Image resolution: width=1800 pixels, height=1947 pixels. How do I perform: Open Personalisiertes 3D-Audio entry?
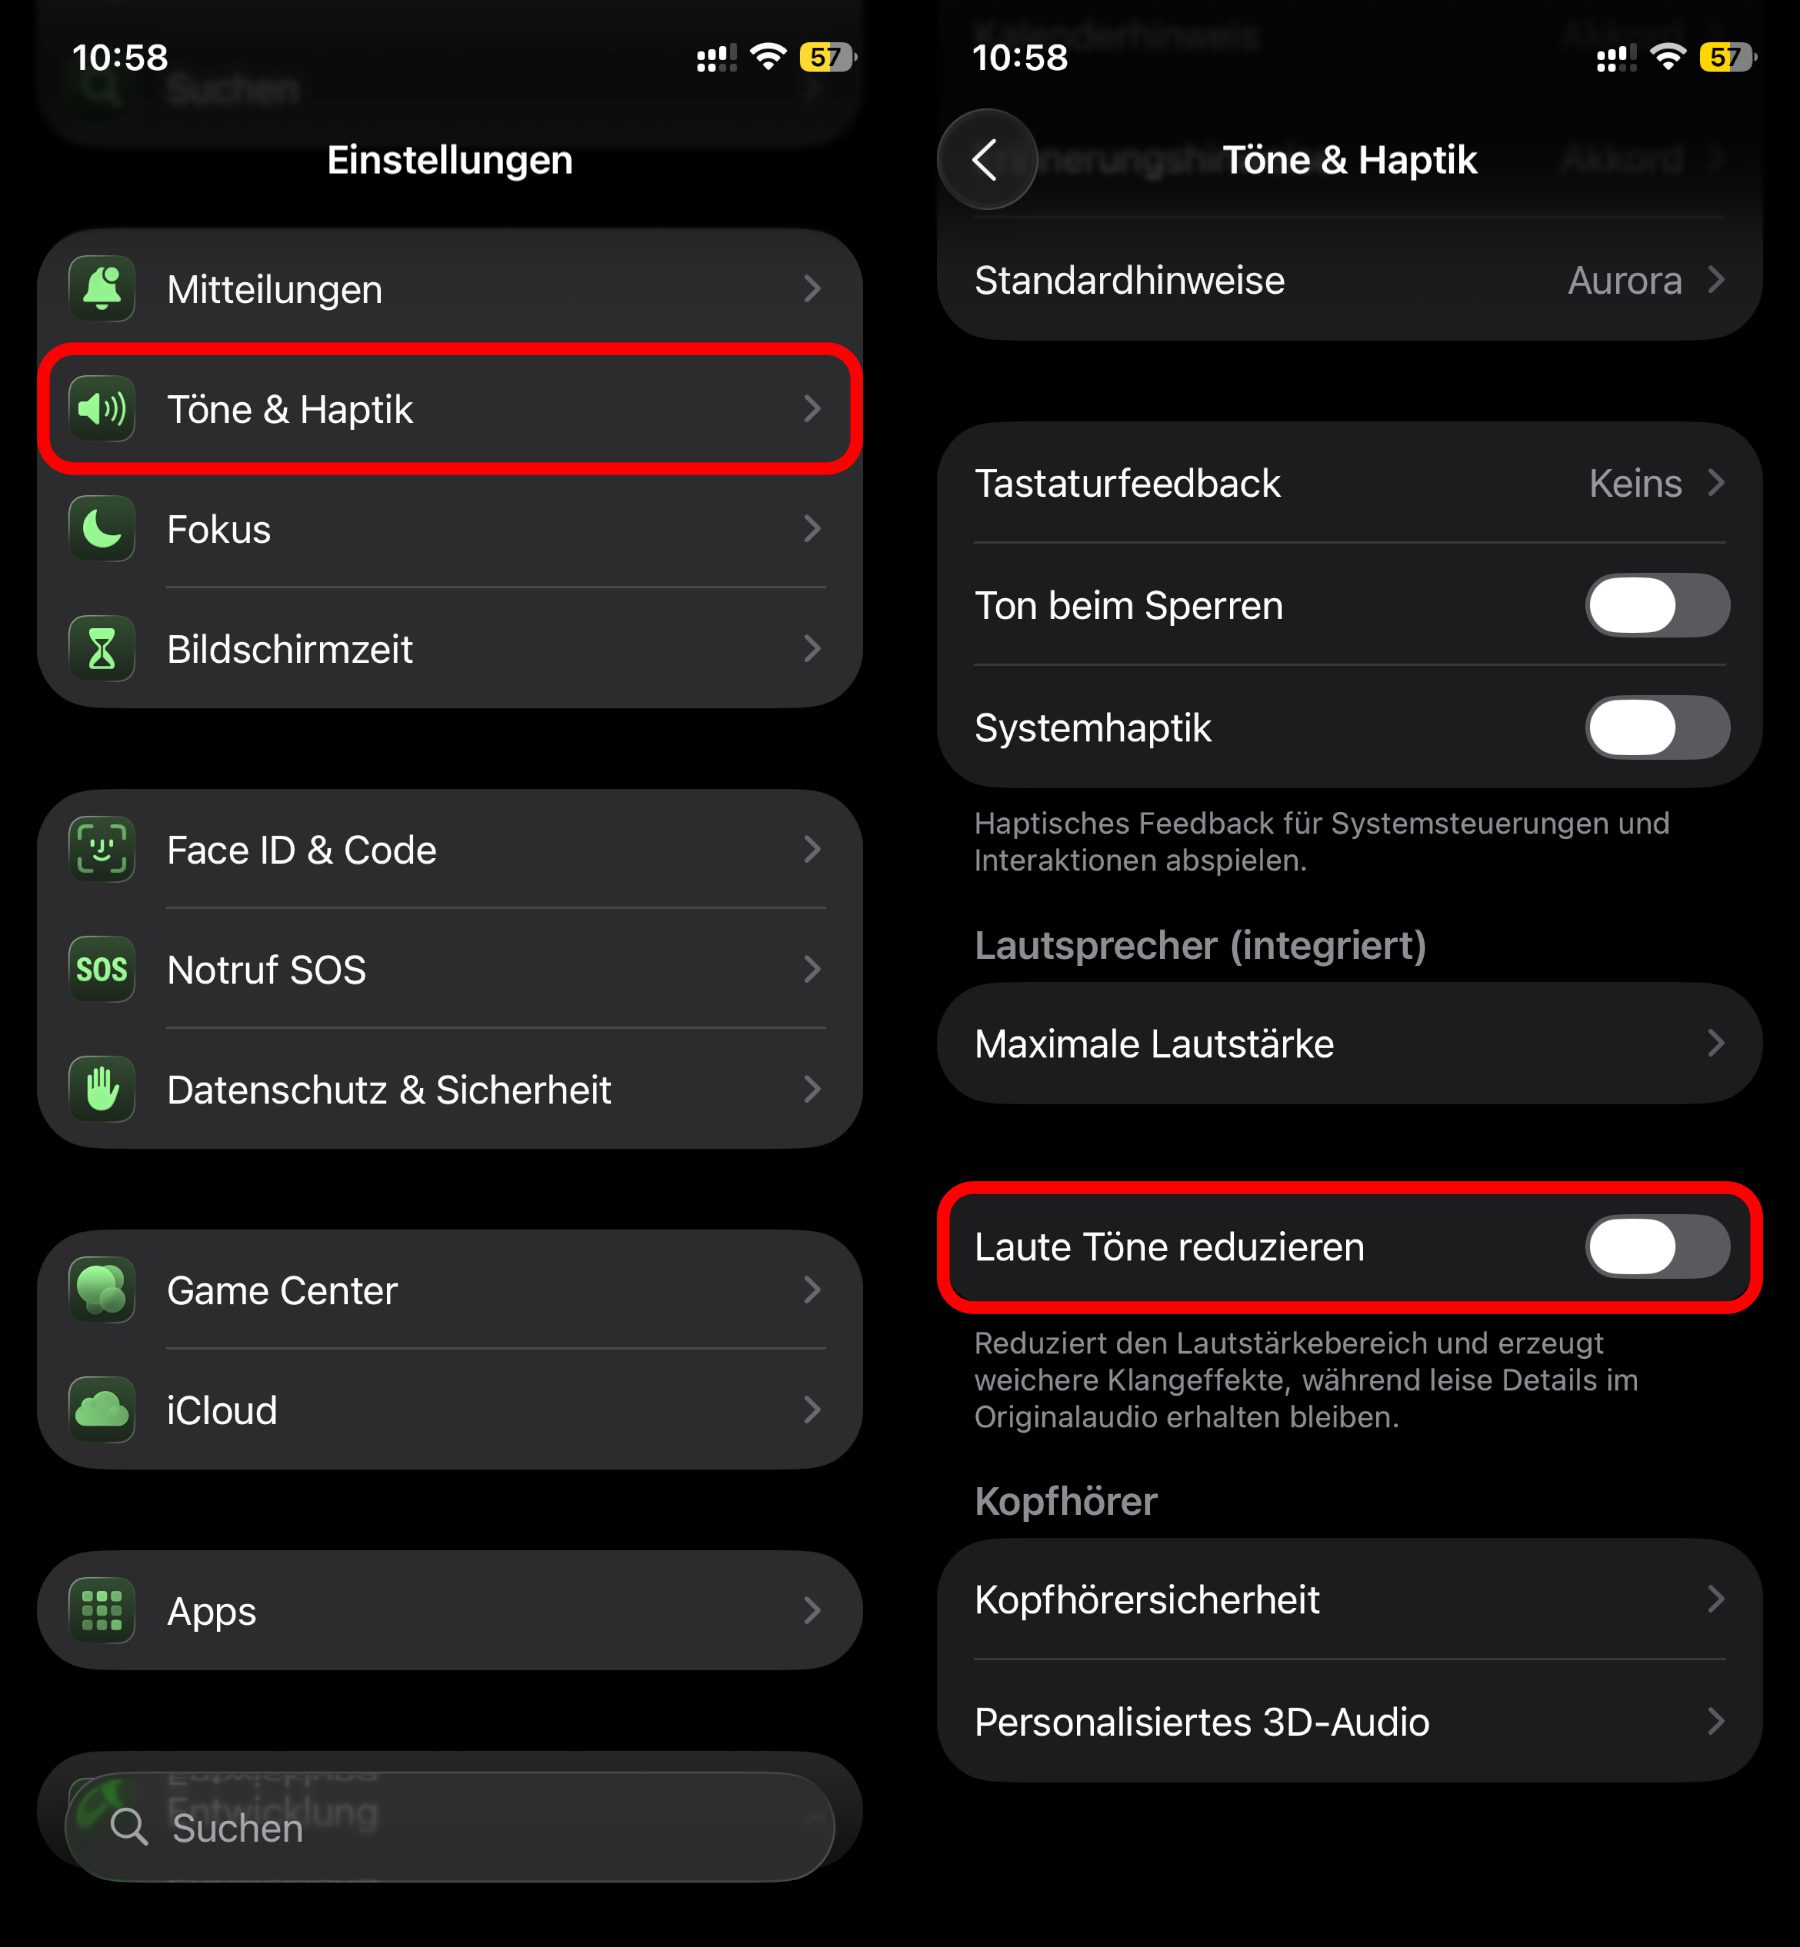[1350, 1722]
